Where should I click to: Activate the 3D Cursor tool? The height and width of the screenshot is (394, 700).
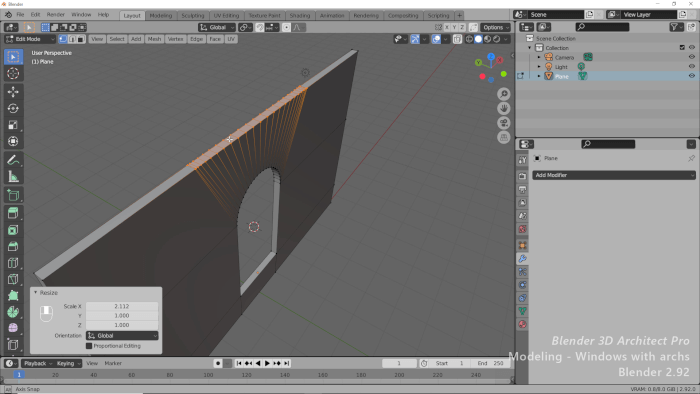click(x=13, y=73)
